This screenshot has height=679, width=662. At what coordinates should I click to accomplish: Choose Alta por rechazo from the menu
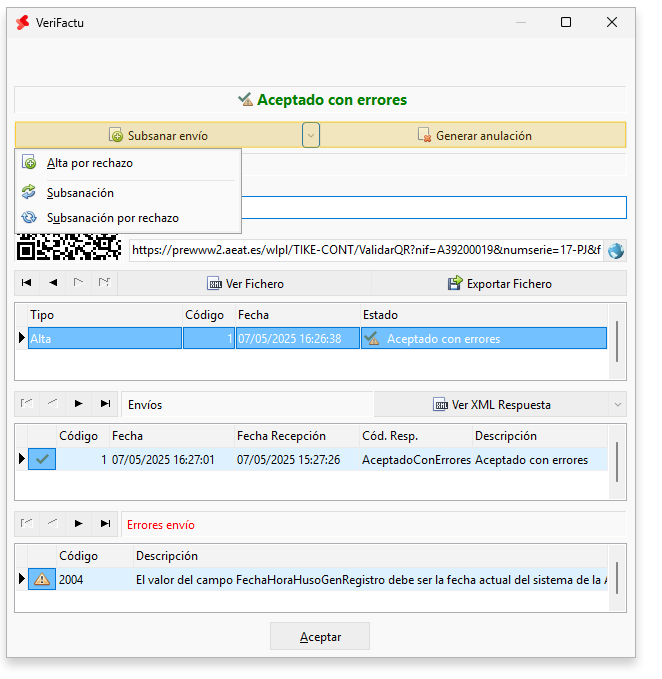89,163
